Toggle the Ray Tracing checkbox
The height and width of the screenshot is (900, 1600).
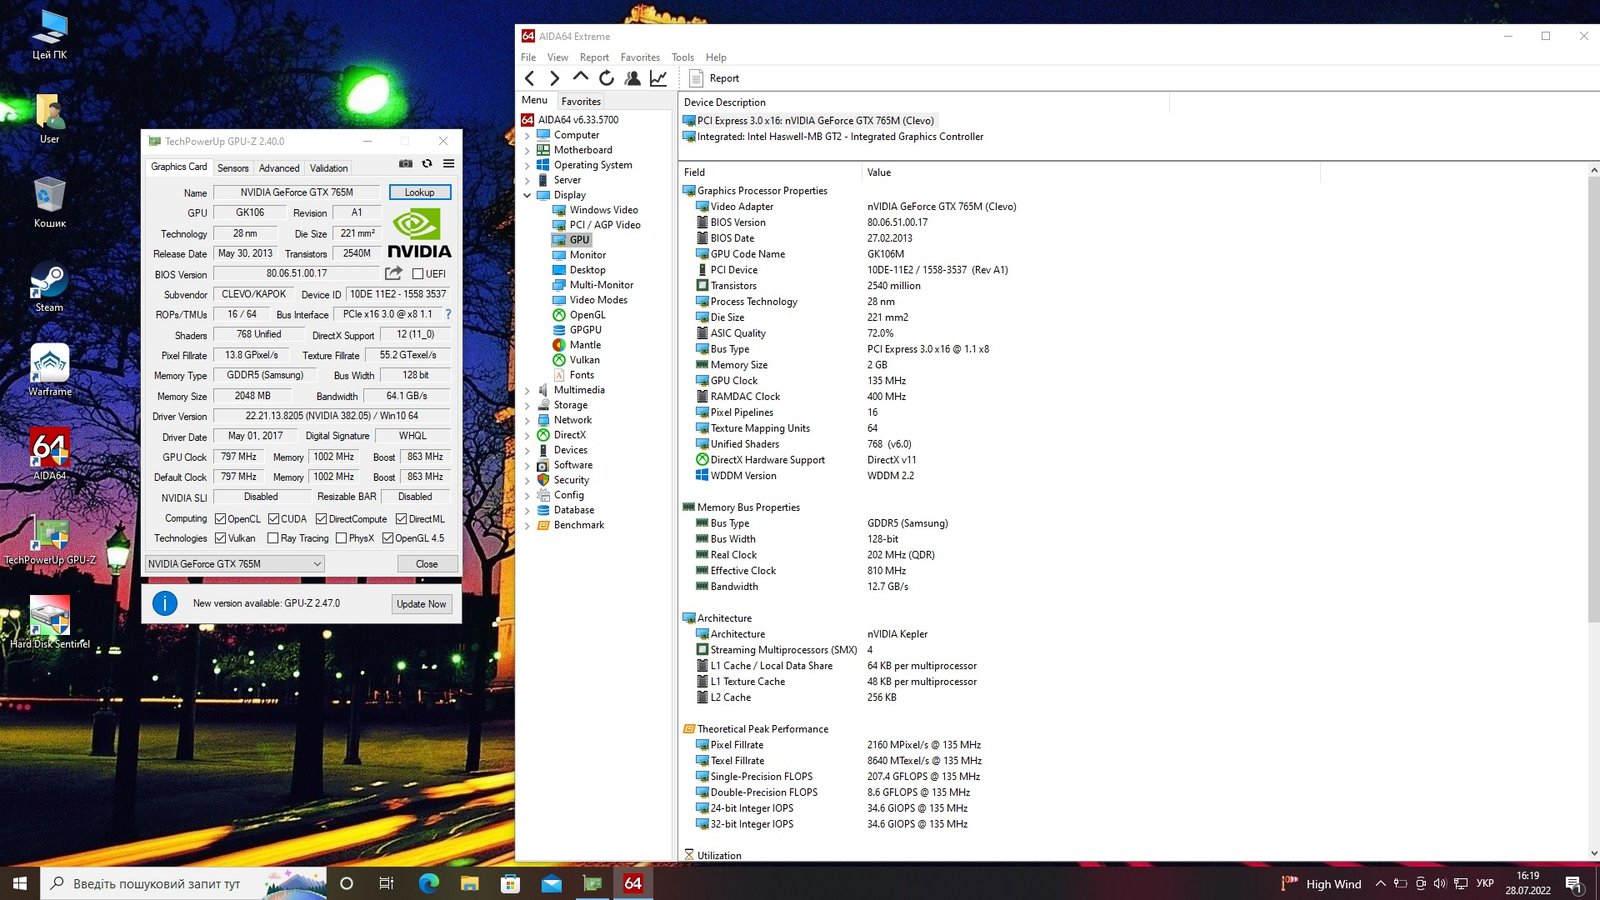click(273, 538)
